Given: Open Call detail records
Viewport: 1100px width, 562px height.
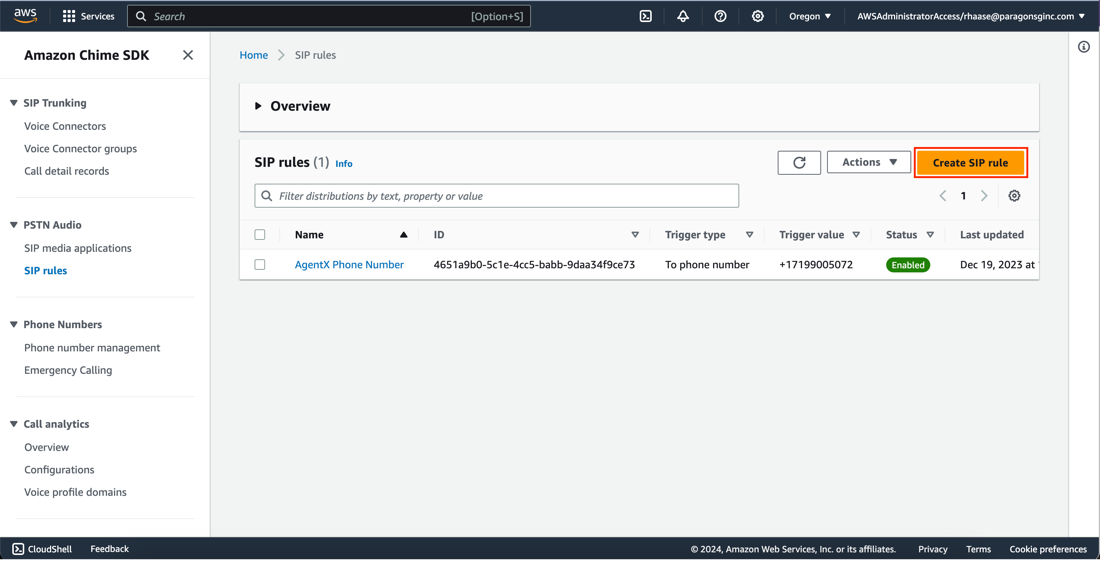Looking at the screenshot, I should point(67,171).
